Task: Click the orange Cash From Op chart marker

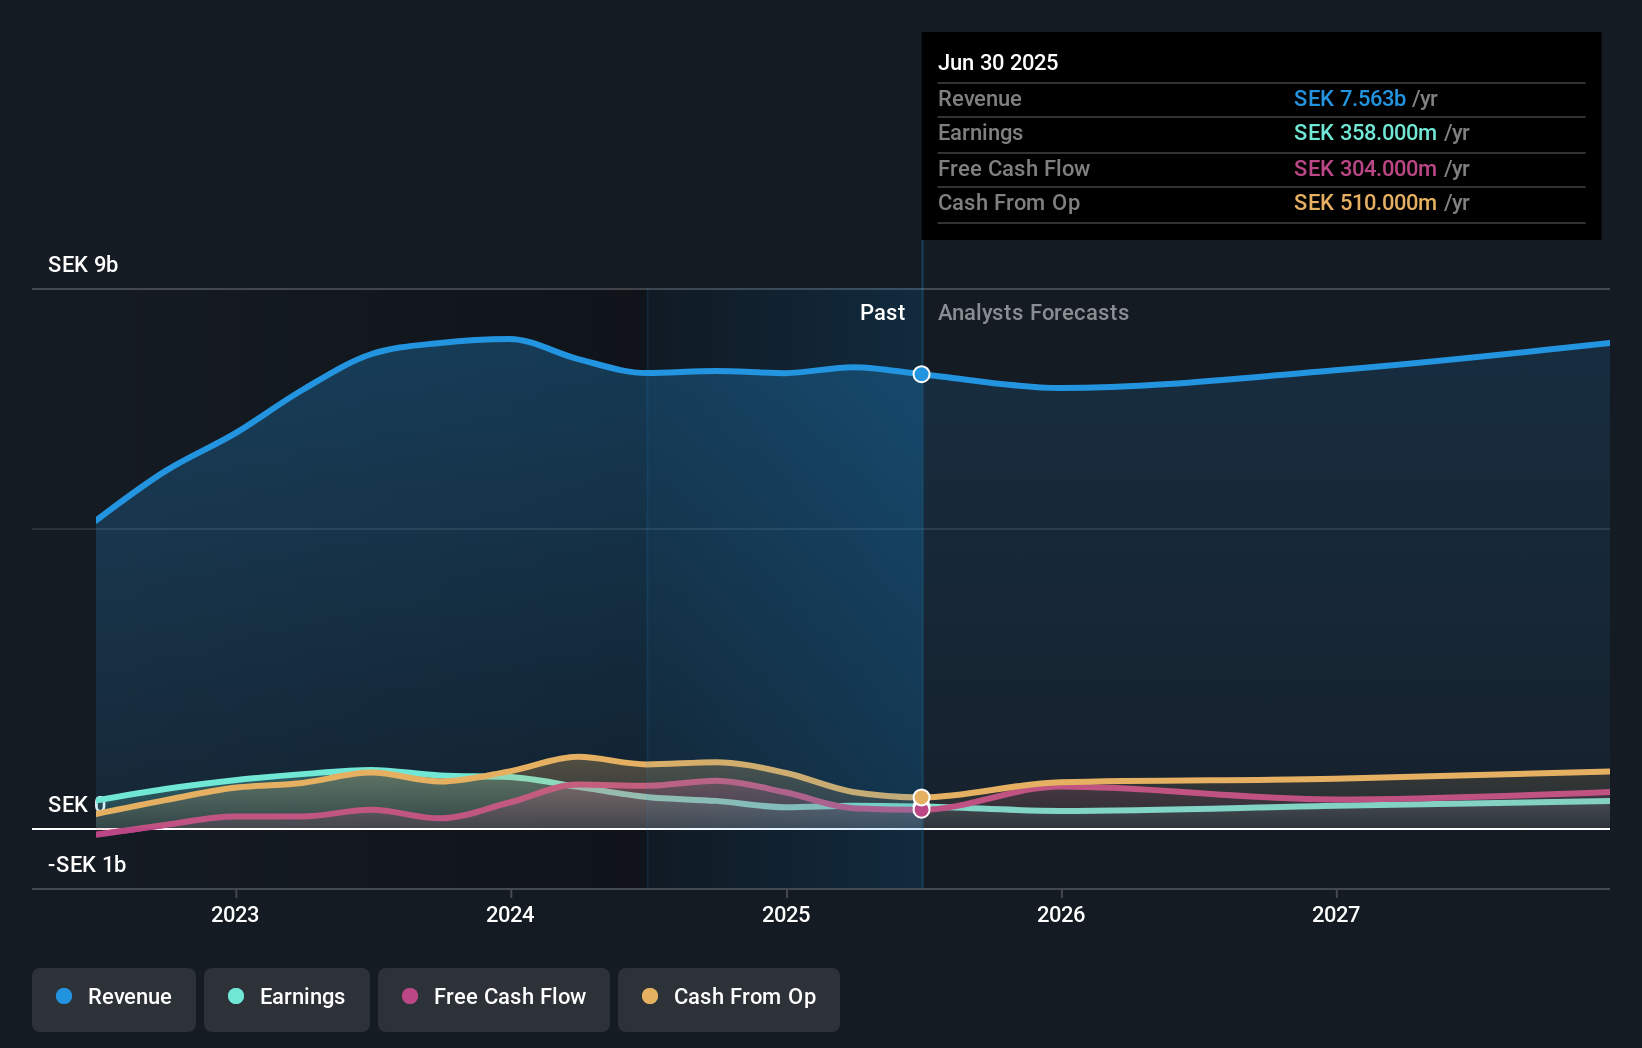Action: [921, 798]
